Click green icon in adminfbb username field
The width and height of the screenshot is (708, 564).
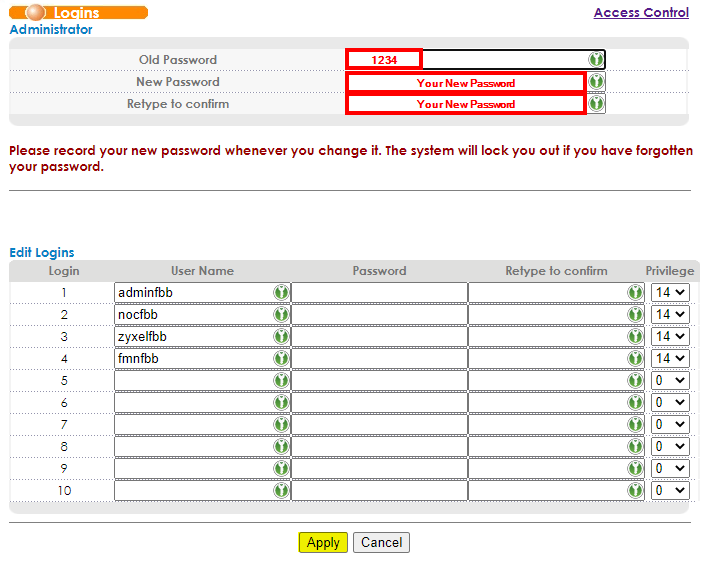281,292
